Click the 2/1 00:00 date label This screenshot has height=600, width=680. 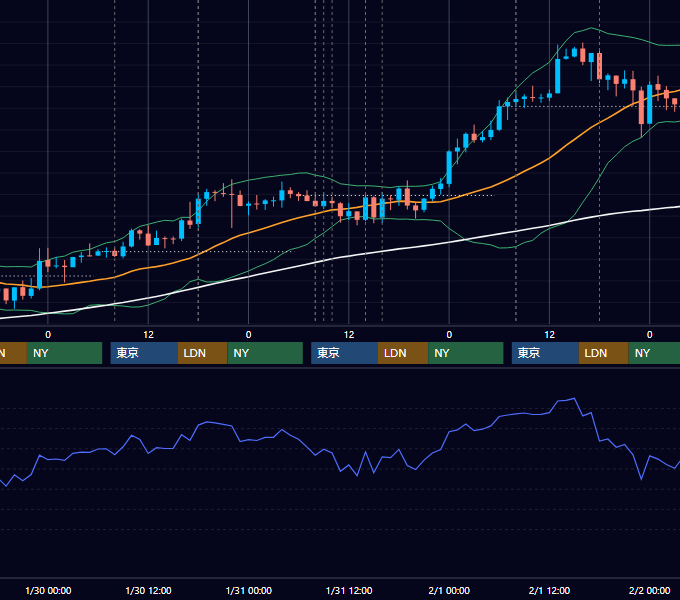(x=449, y=590)
